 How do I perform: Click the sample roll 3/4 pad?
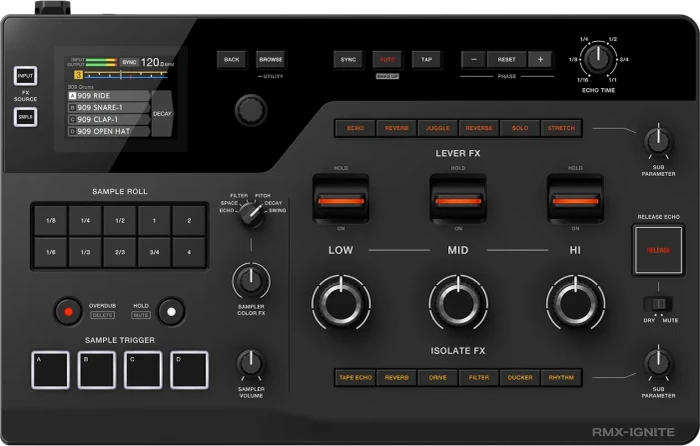(x=154, y=252)
